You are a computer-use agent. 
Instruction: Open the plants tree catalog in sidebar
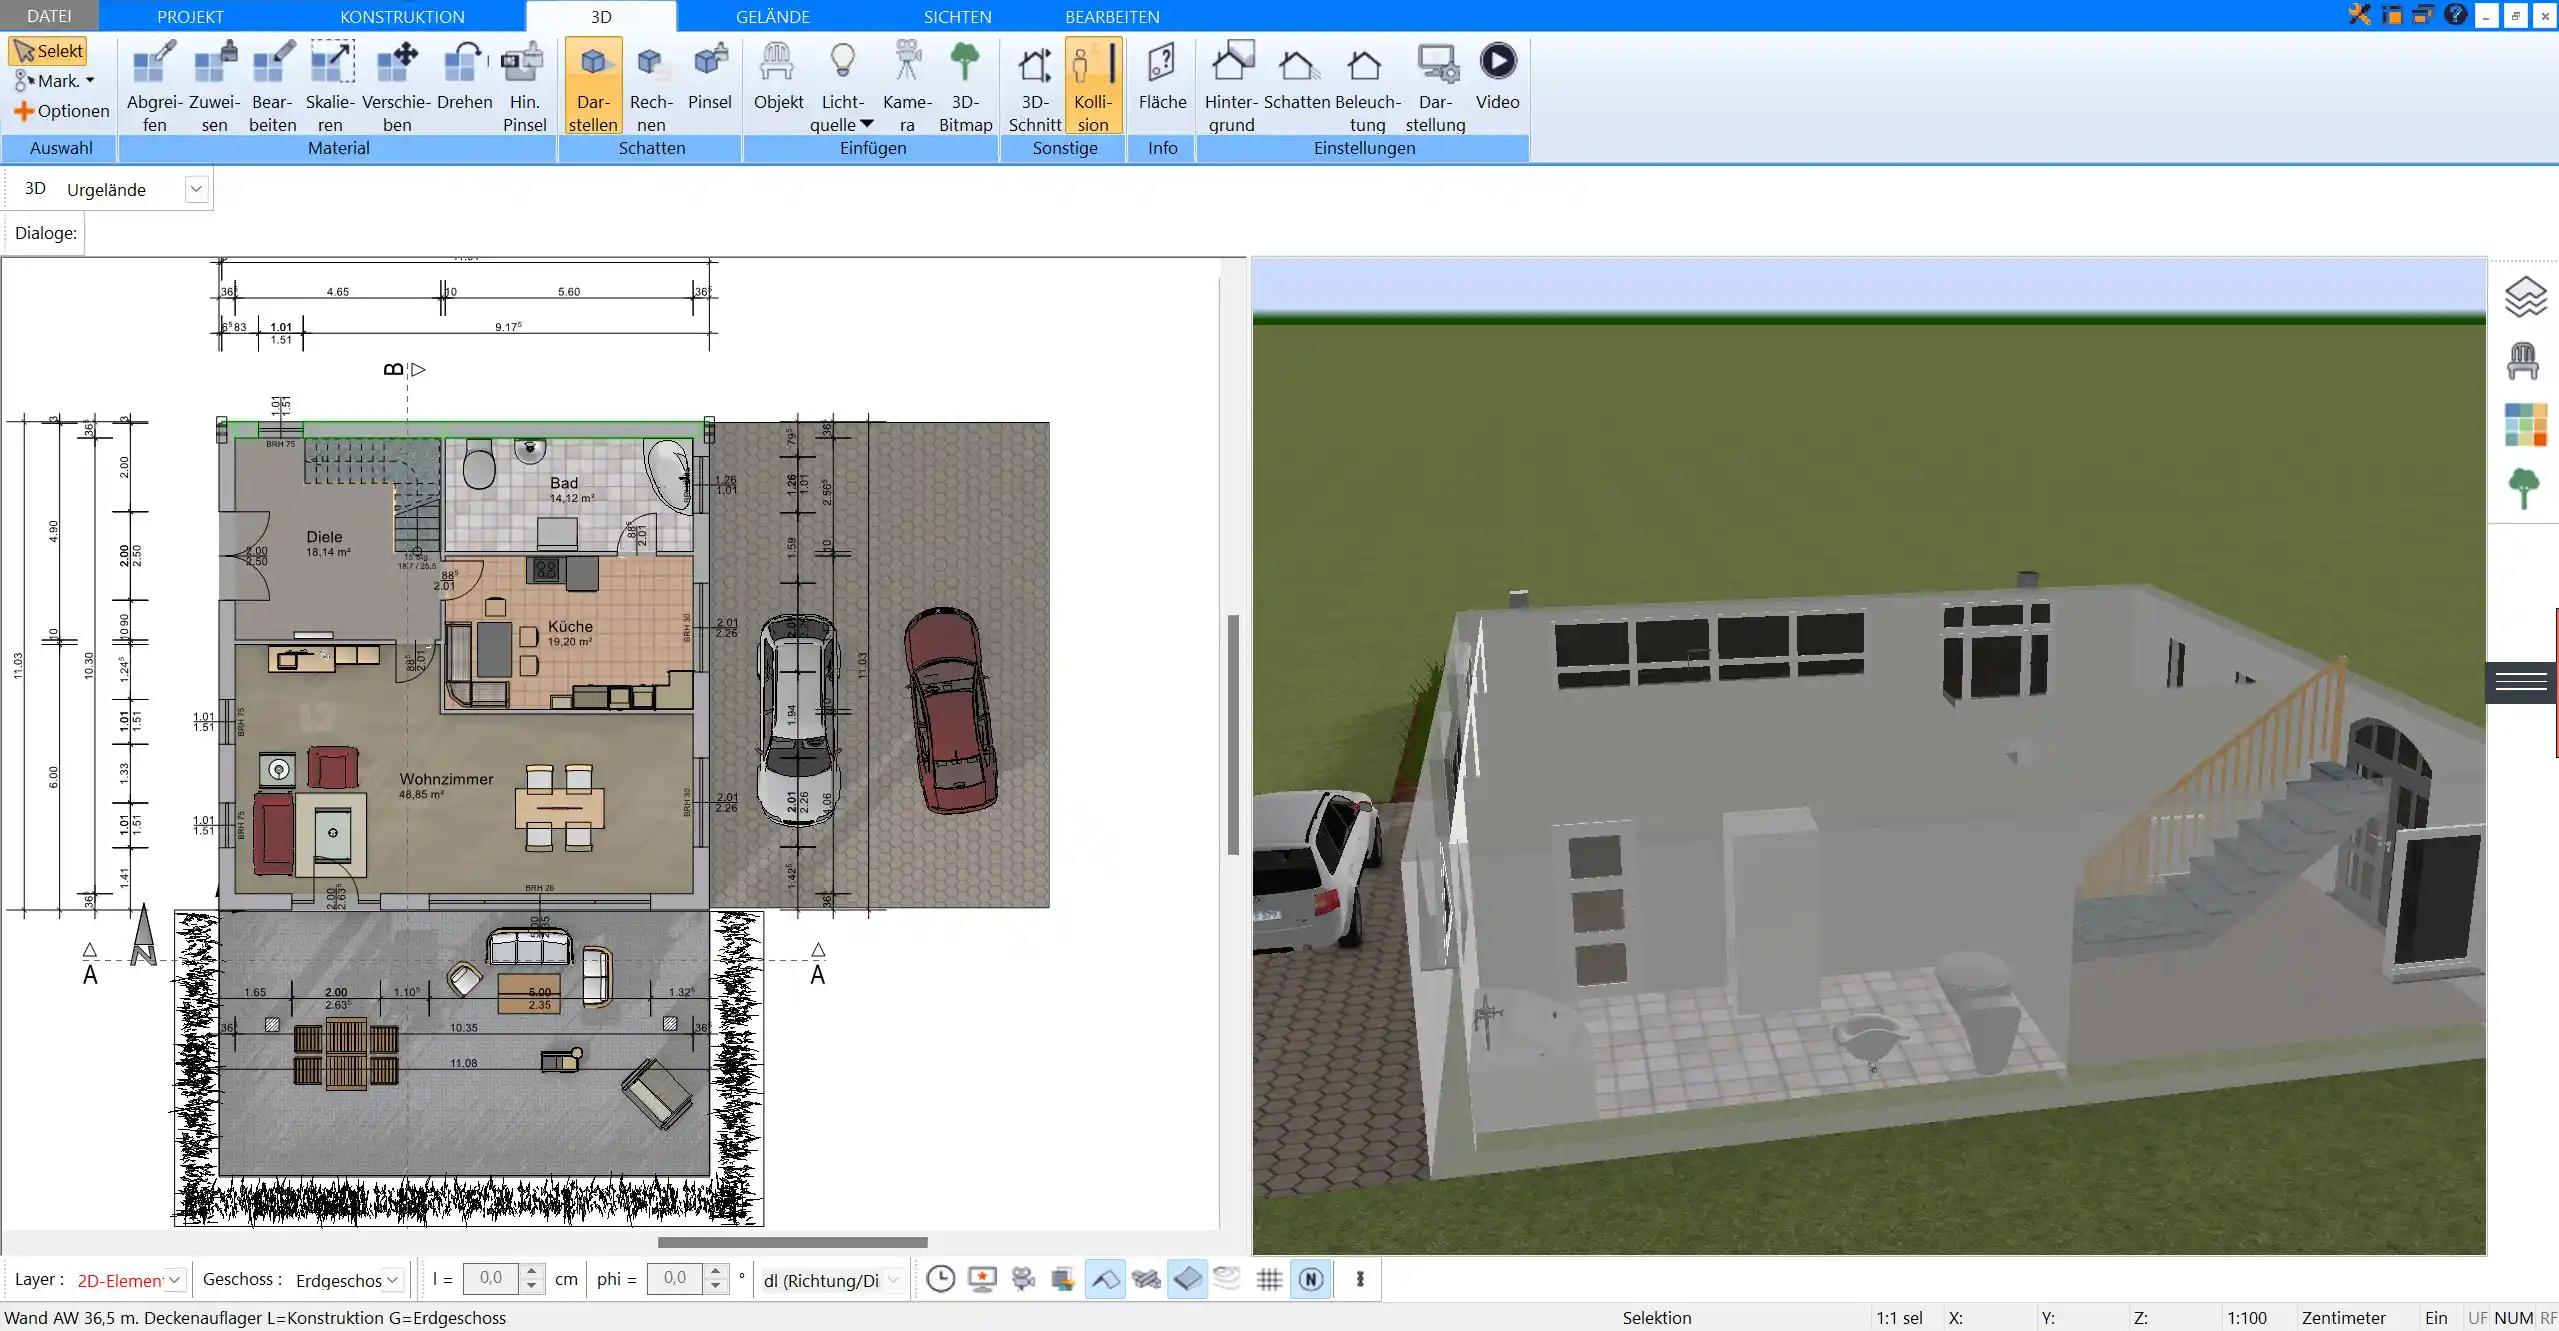[x=2524, y=489]
